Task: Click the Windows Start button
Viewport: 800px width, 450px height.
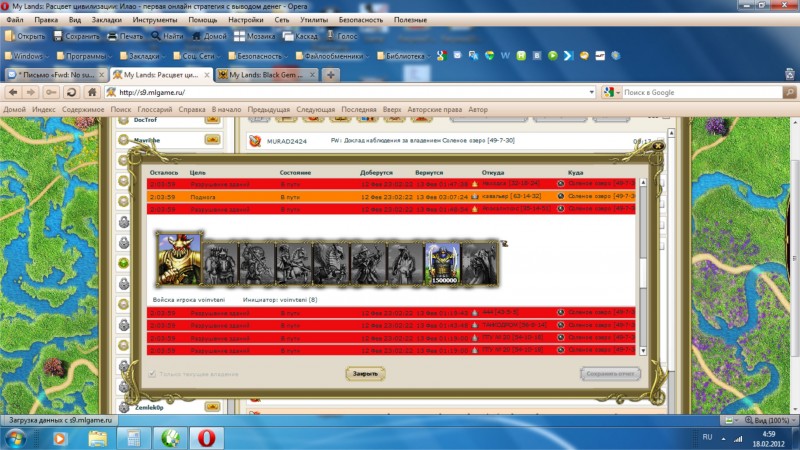Action: click(17, 437)
